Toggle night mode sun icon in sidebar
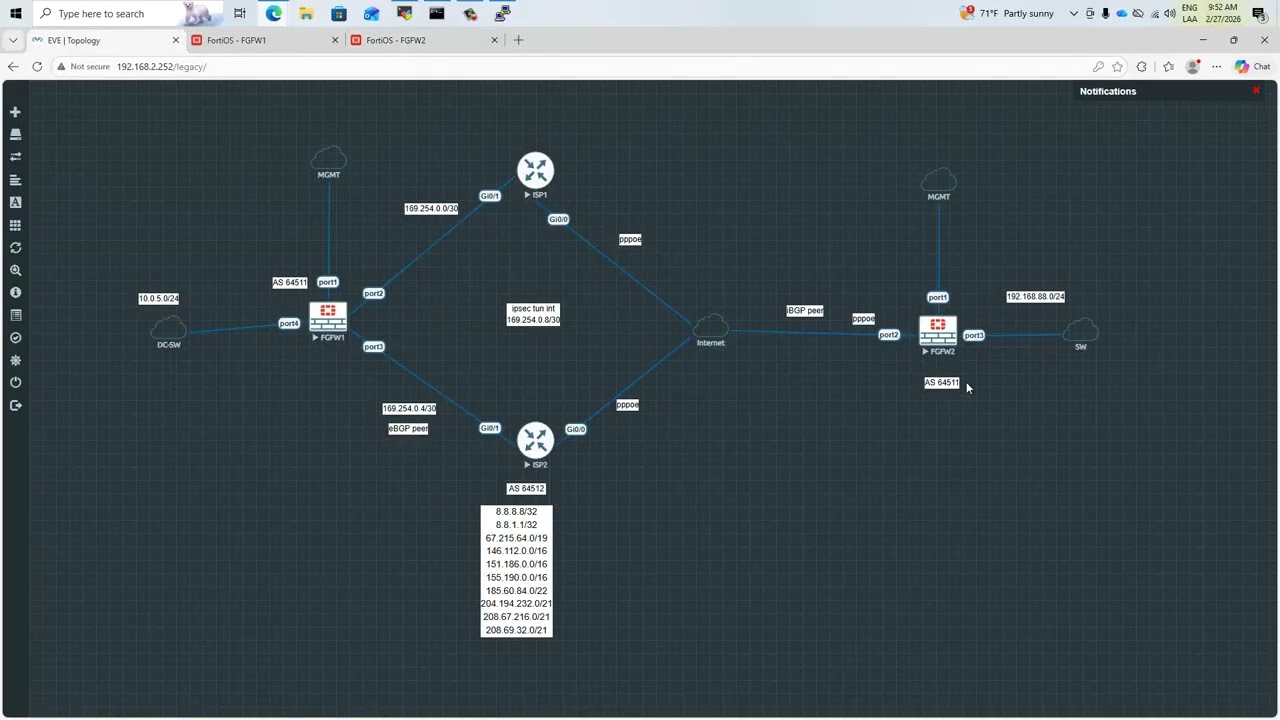Viewport: 1280px width, 720px height. click(x=15, y=360)
